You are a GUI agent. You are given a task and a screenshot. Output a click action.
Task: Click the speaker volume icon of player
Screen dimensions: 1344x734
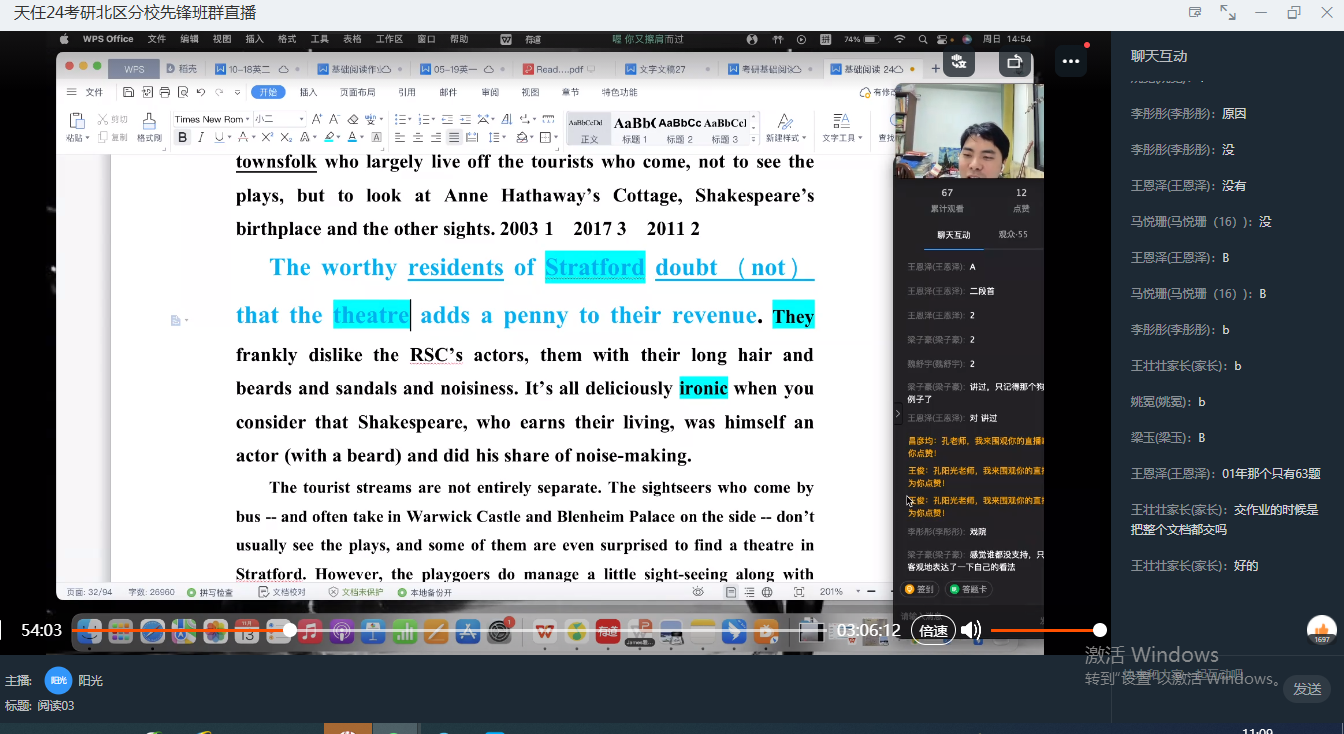coord(971,630)
